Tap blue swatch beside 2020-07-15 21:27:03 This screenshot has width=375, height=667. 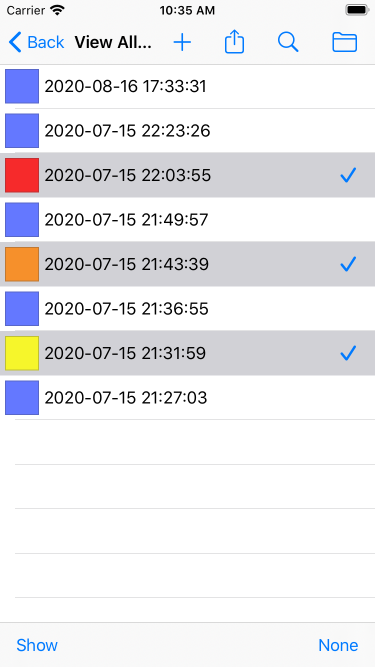(x=22, y=398)
